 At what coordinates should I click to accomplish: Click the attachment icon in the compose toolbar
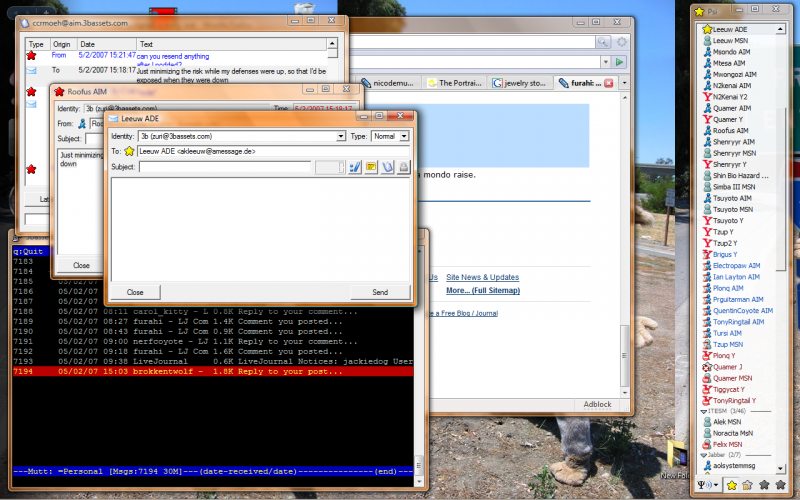(x=387, y=167)
